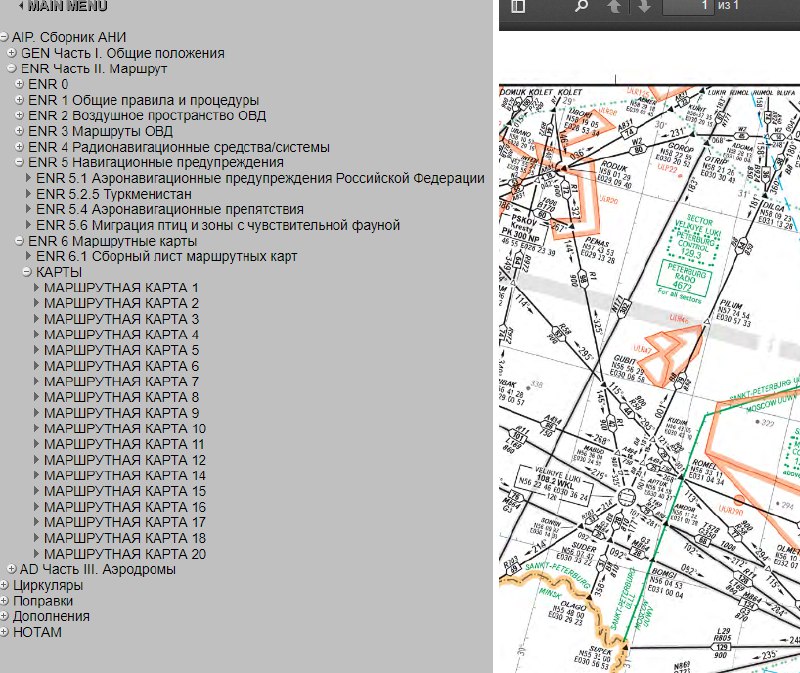Collapse the AIP. Сборник АНИ node
800x673 pixels.
(5, 37)
